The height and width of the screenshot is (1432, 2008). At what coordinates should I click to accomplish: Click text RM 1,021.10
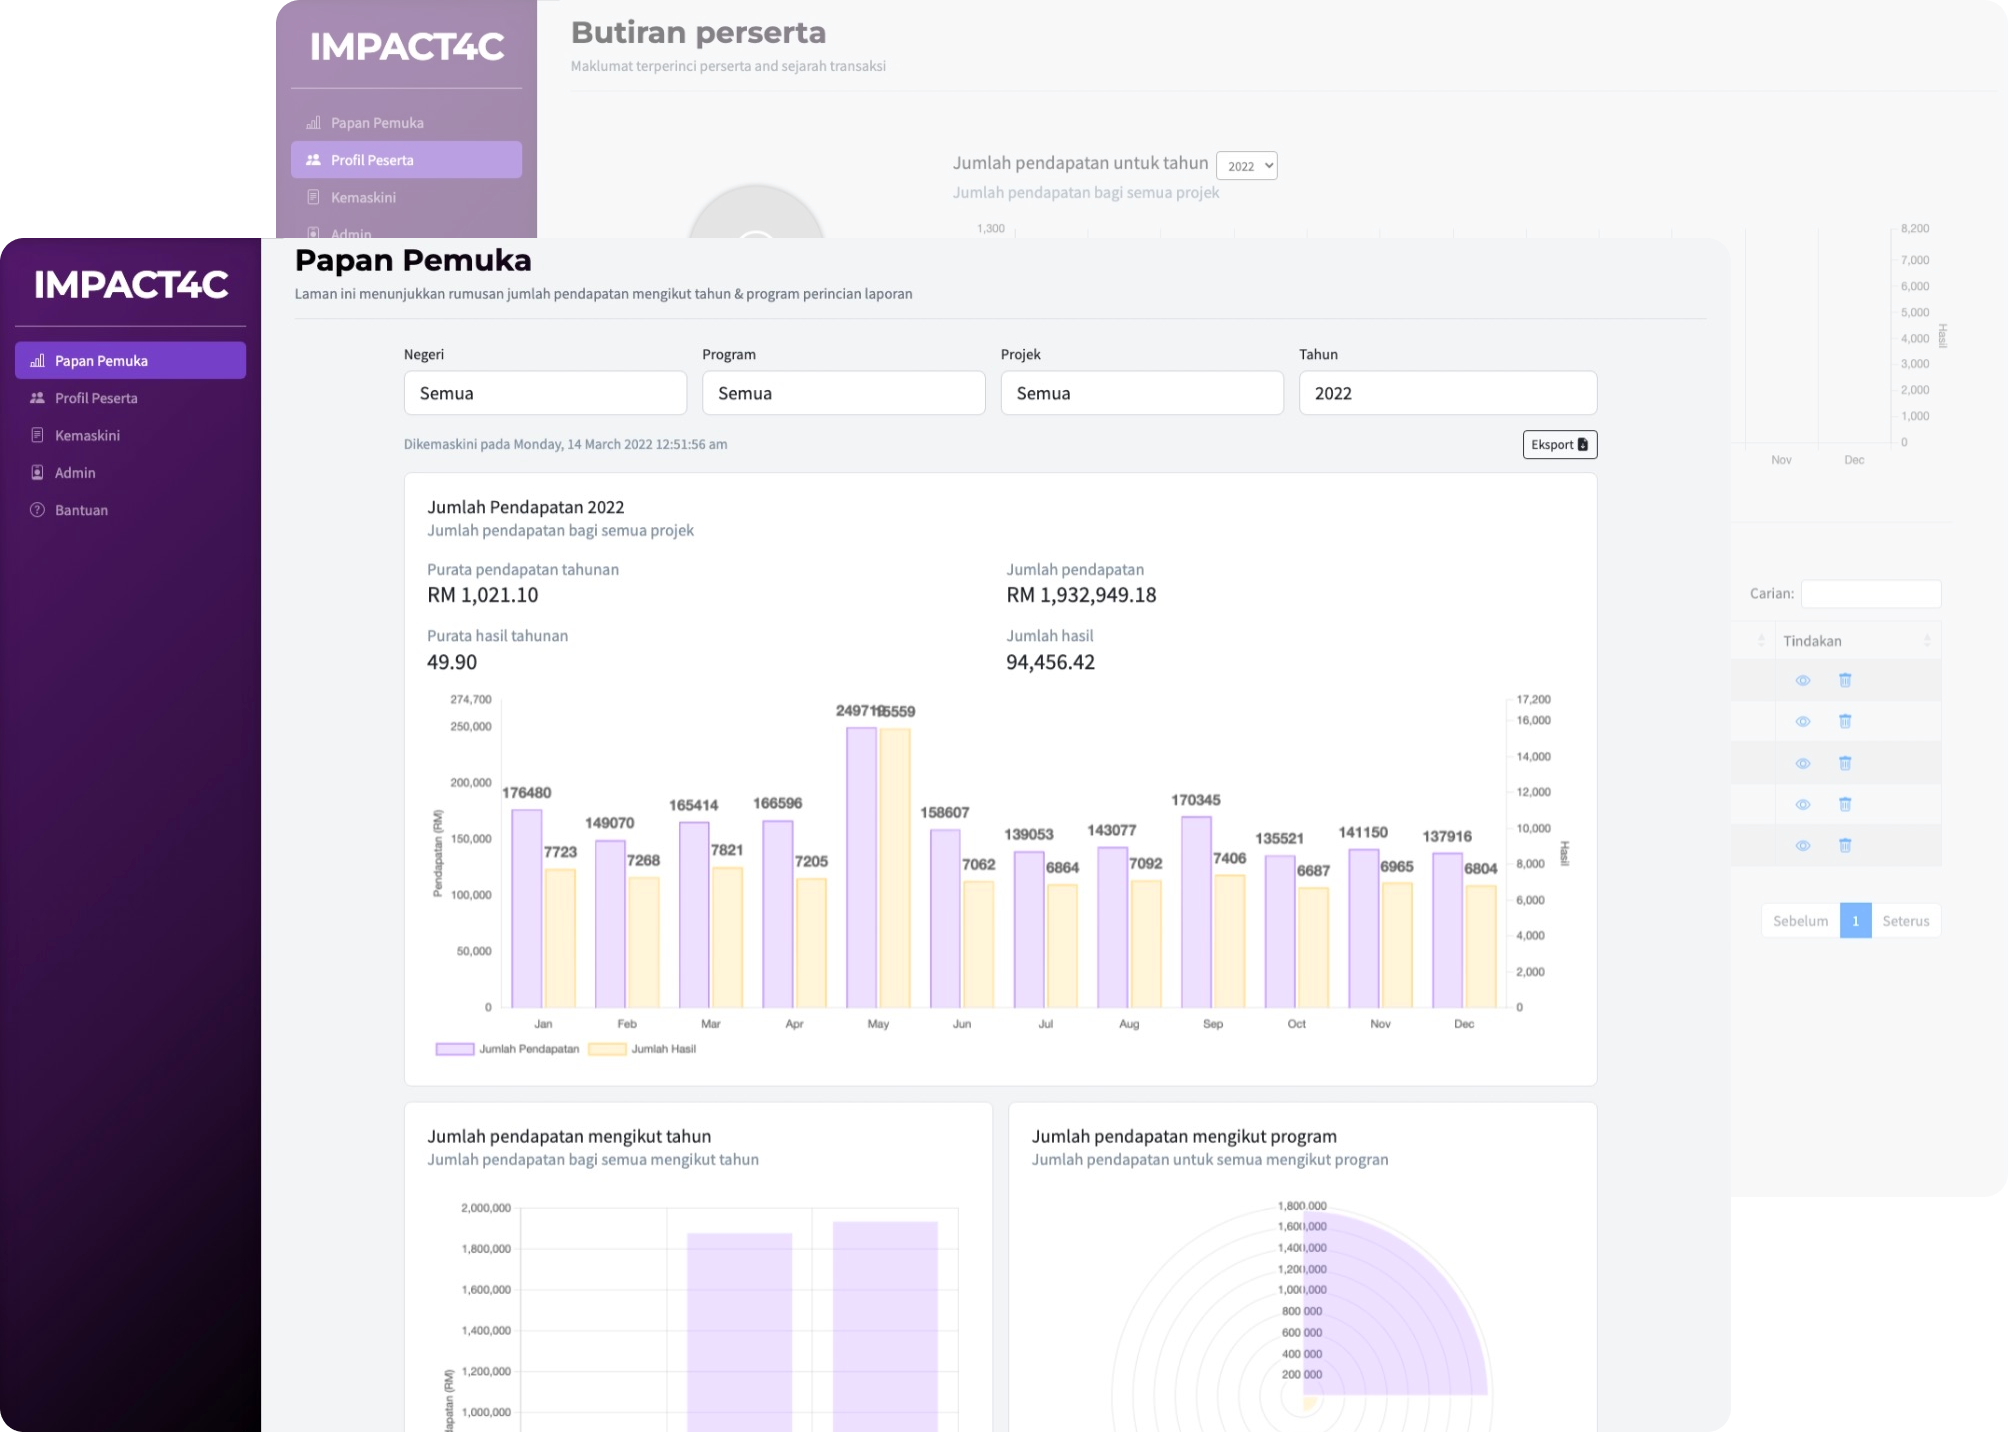tap(482, 595)
